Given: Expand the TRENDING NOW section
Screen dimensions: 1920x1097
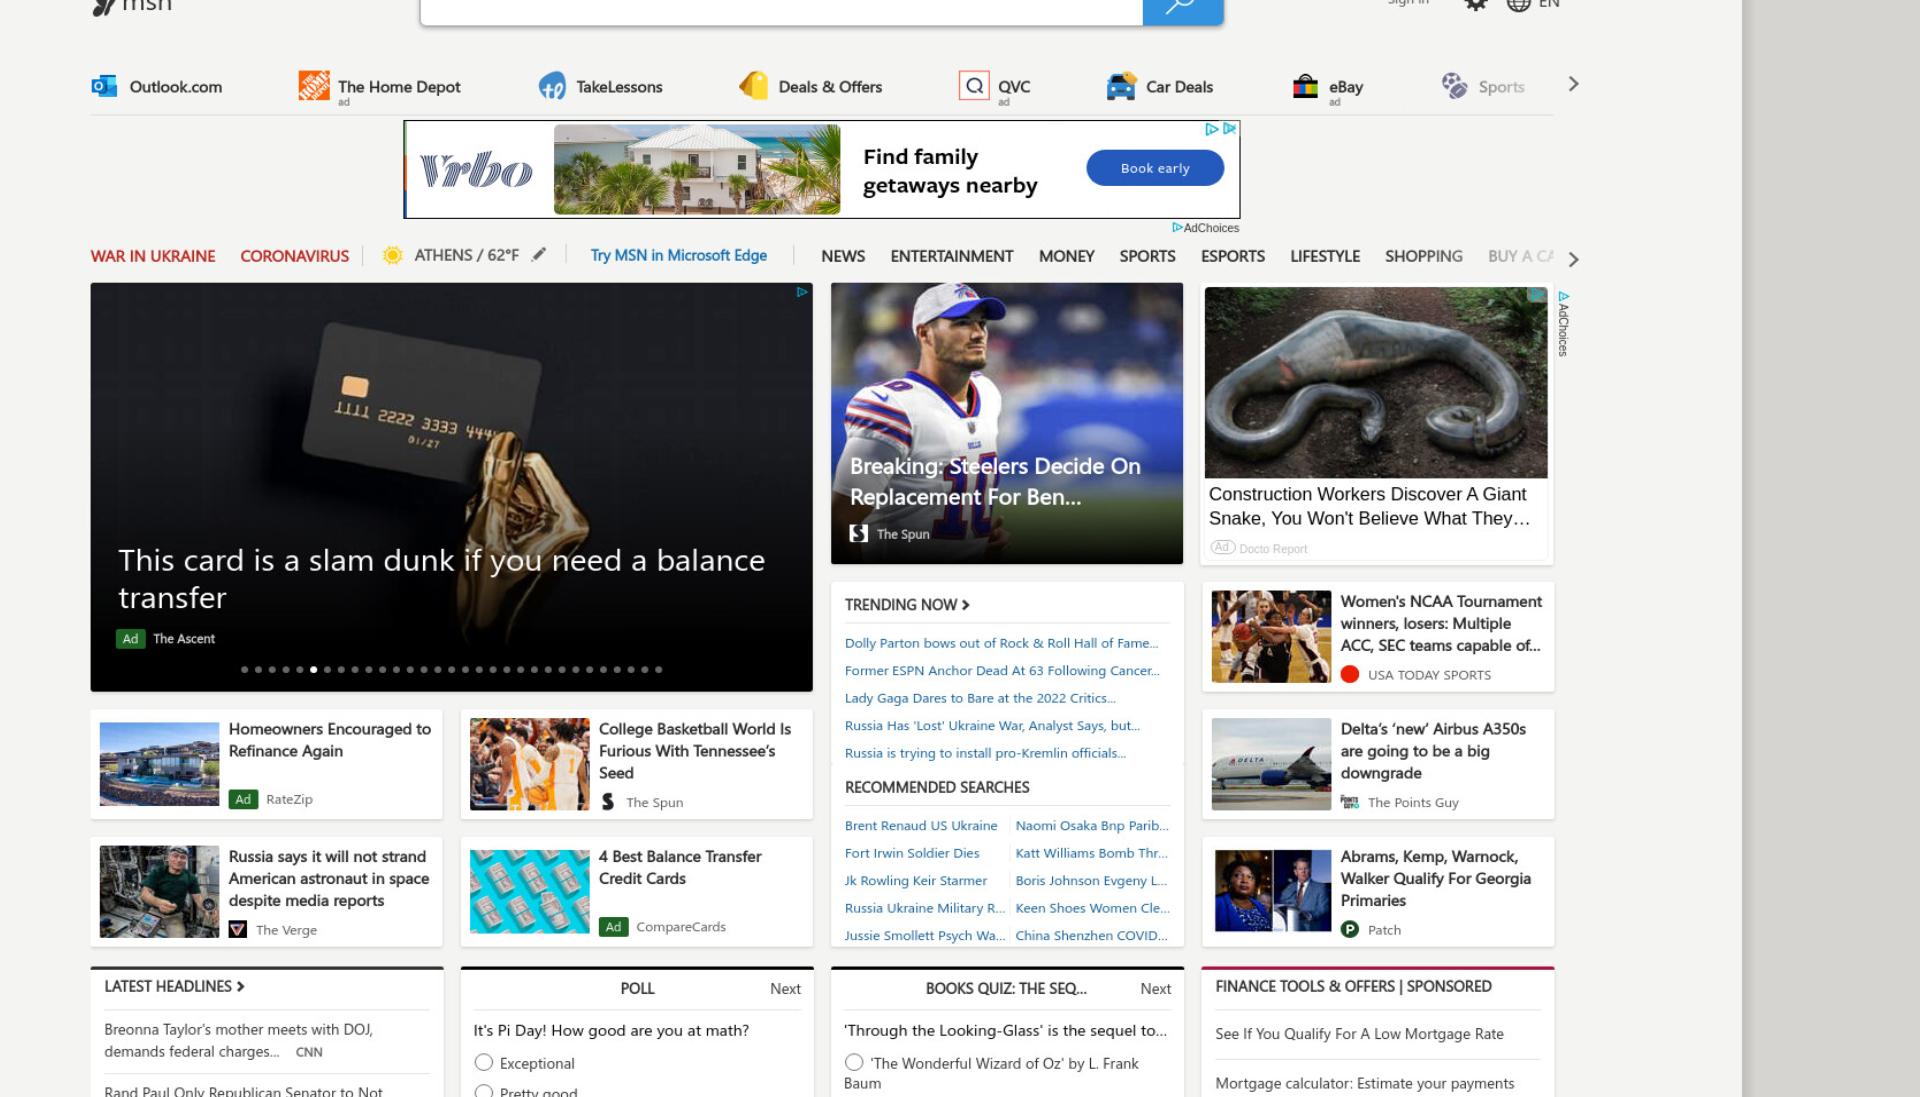Looking at the screenshot, I should click(907, 604).
